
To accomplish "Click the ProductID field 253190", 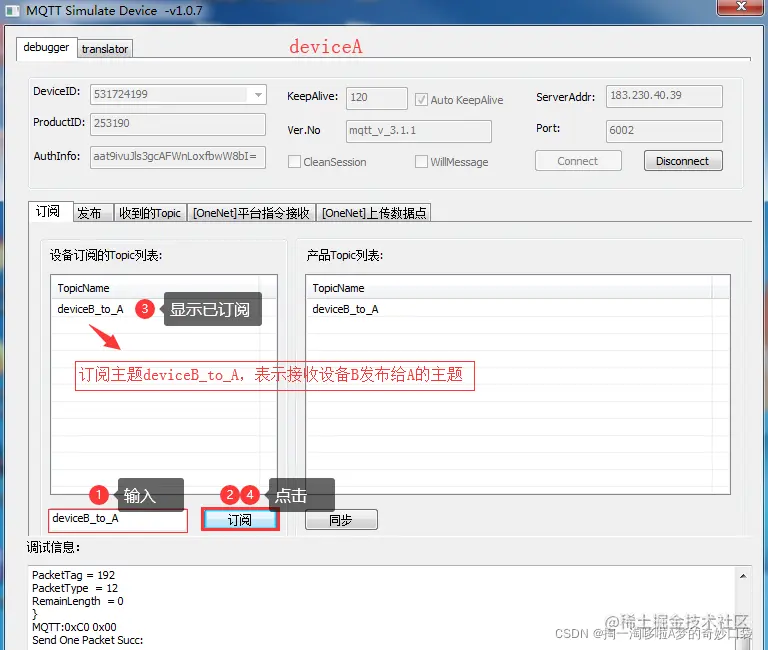I will [178, 124].
